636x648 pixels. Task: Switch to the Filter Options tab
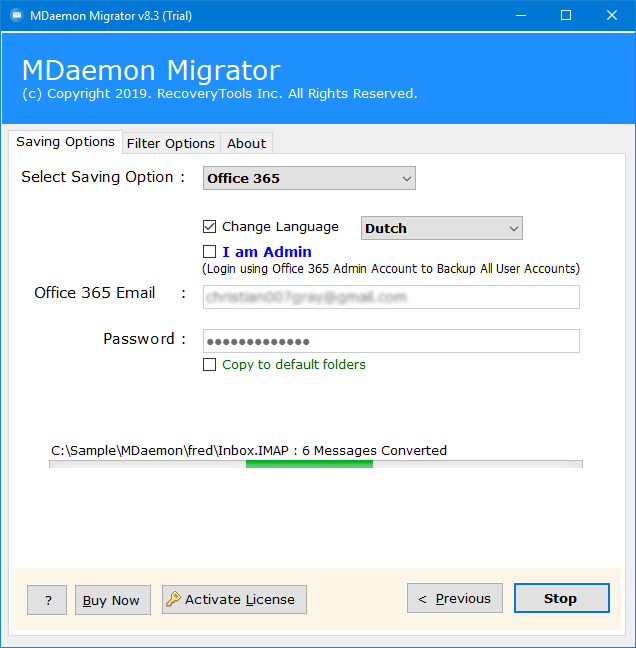171,143
